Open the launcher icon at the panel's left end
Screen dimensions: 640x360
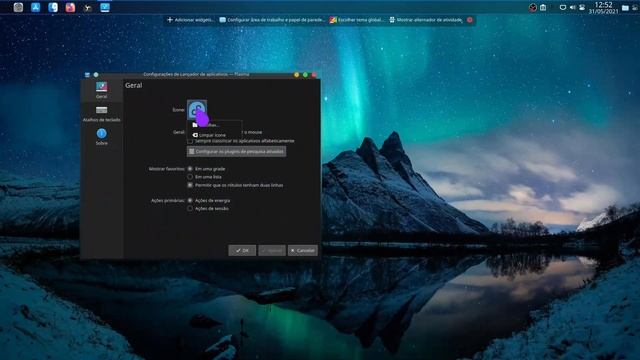point(18,7)
